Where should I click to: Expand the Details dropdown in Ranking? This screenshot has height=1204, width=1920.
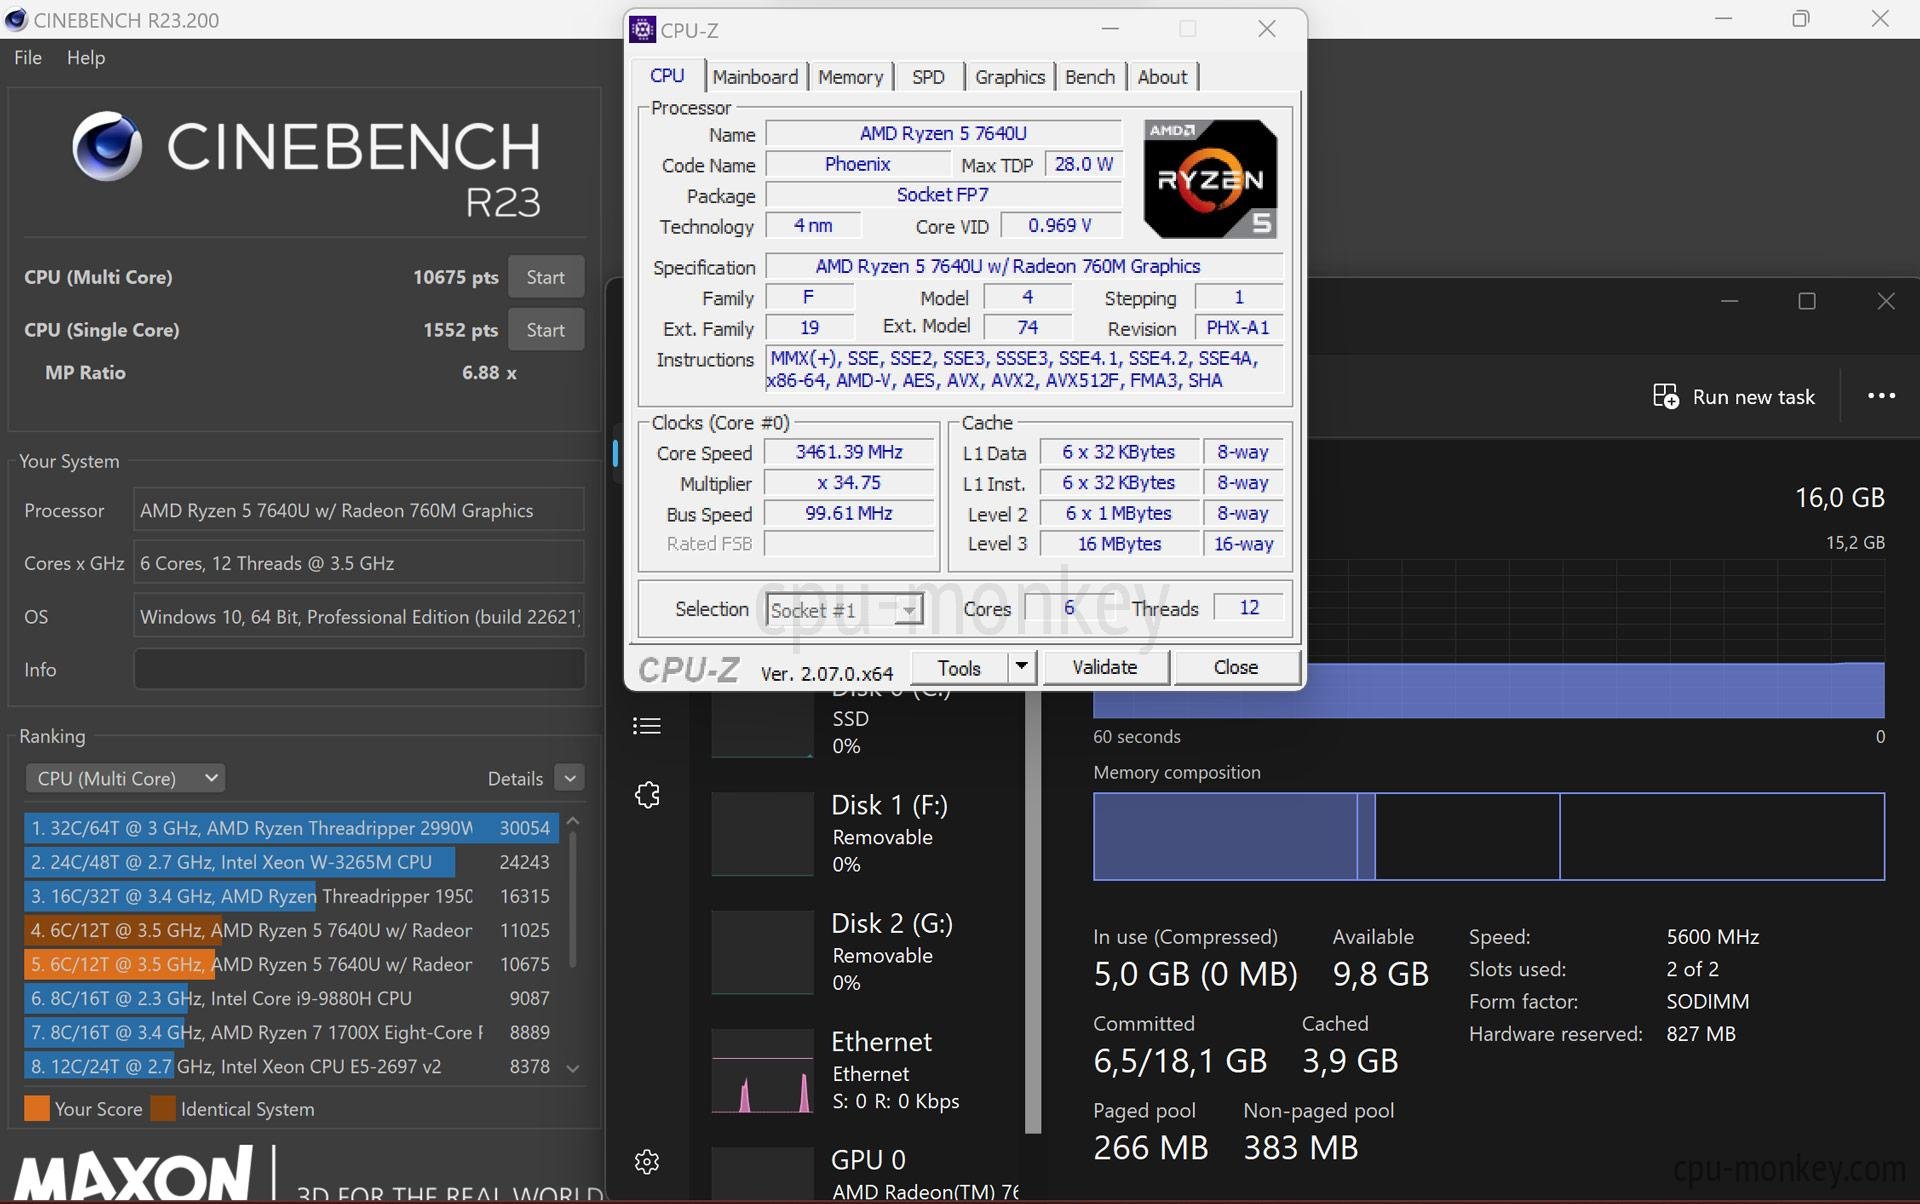(570, 778)
